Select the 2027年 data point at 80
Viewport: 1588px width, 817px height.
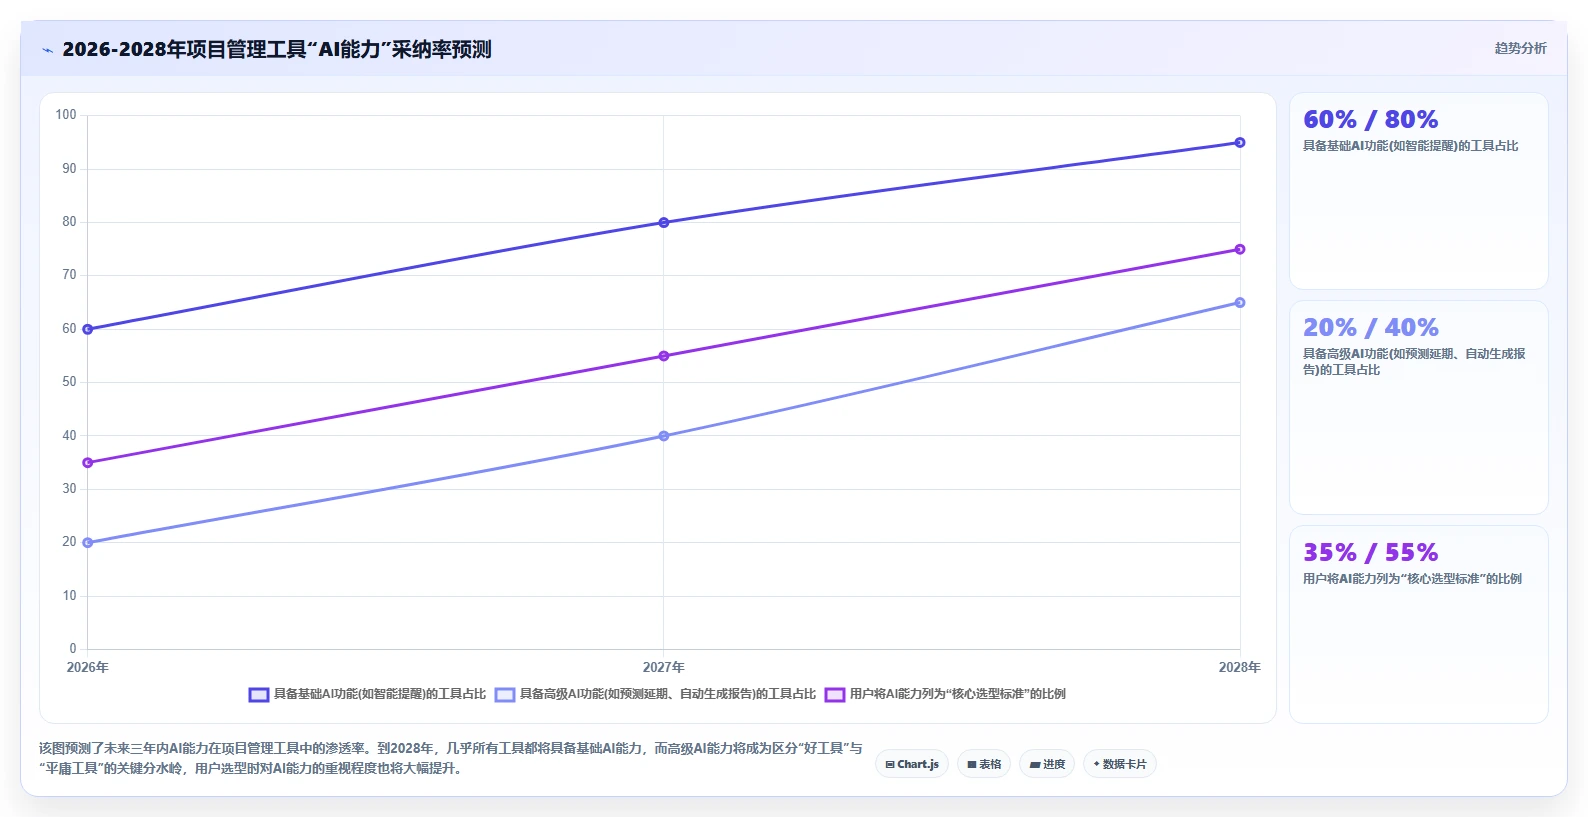pyautogui.click(x=664, y=222)
